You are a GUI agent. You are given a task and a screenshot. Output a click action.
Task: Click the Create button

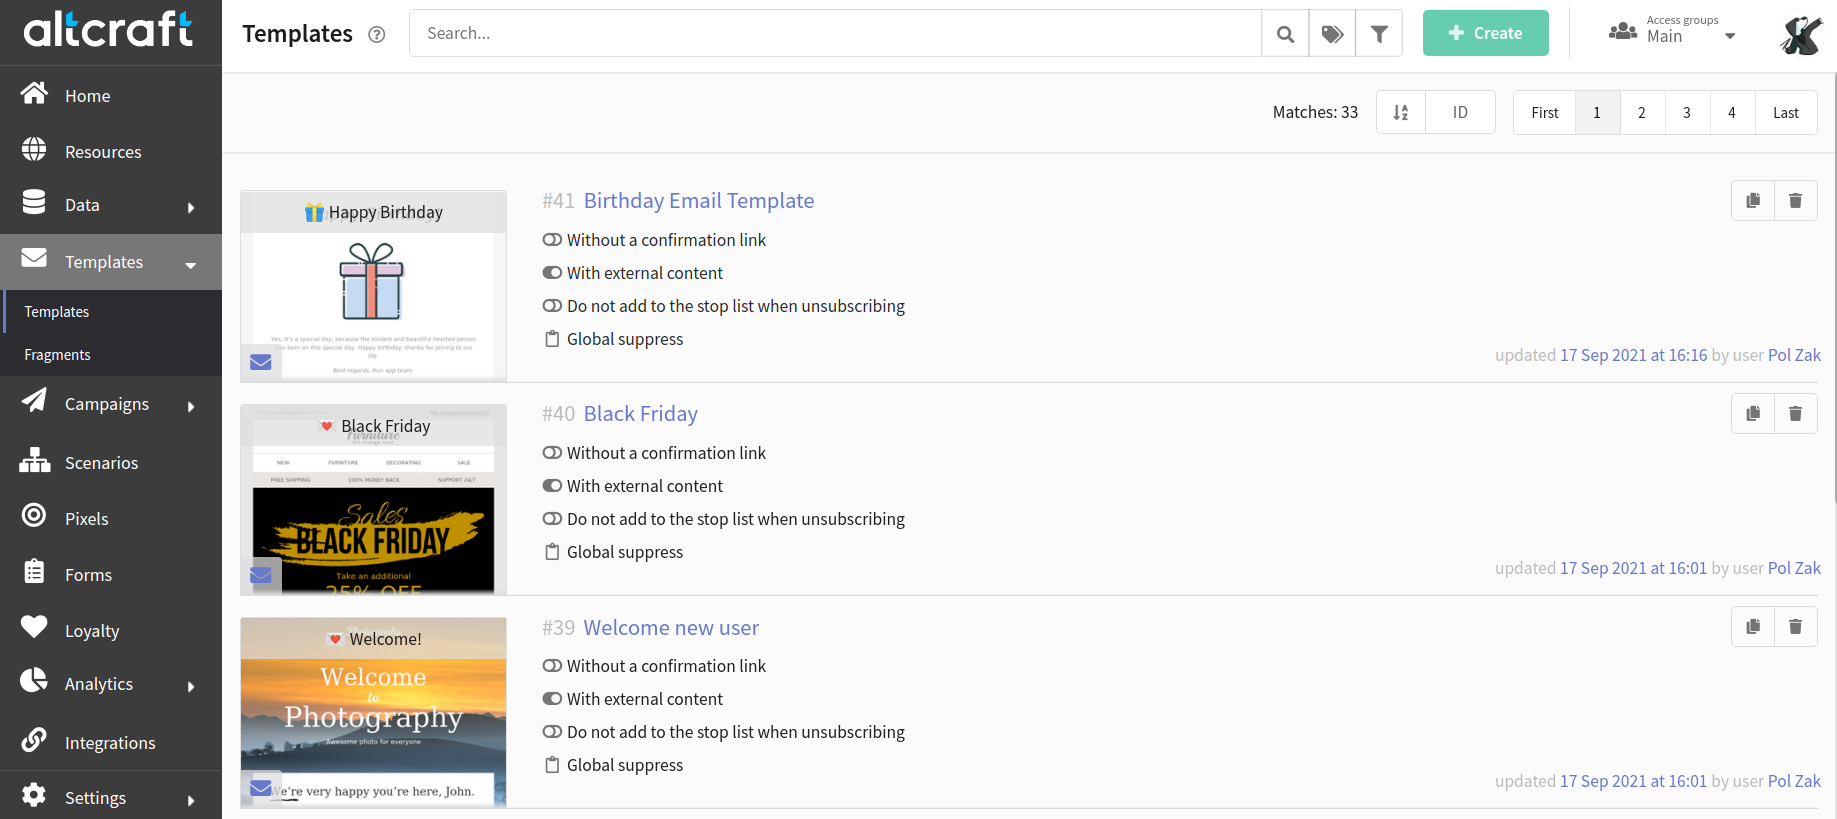(x=1485, y=33)
